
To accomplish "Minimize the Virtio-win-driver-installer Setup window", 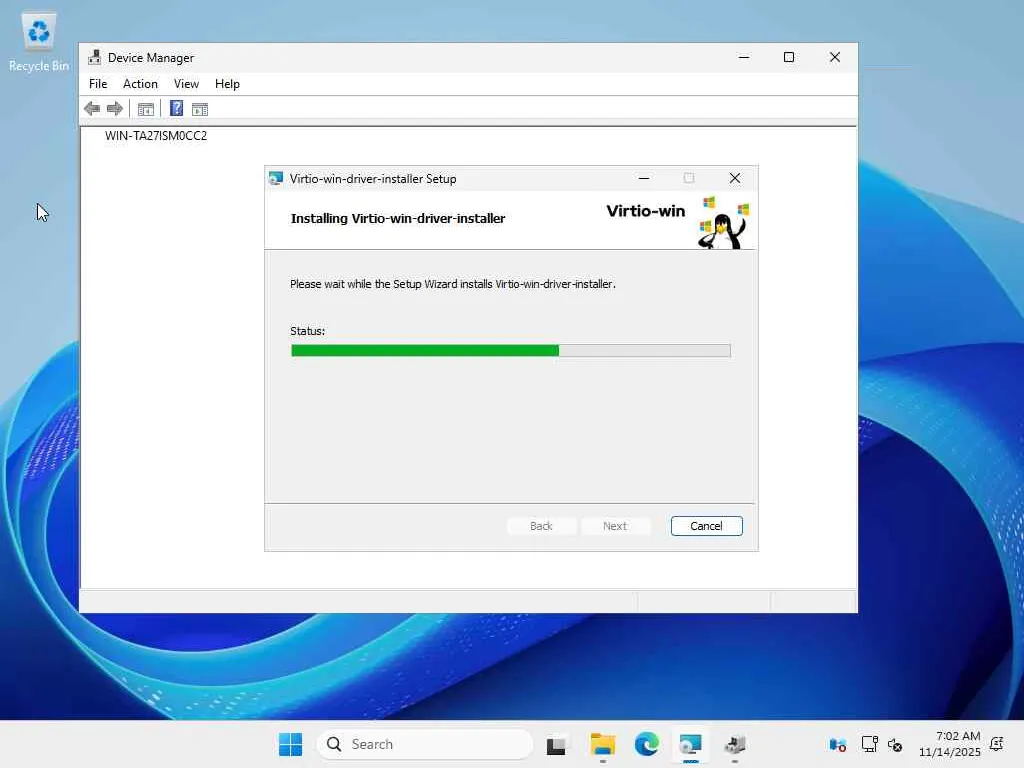I will [644, 178].
